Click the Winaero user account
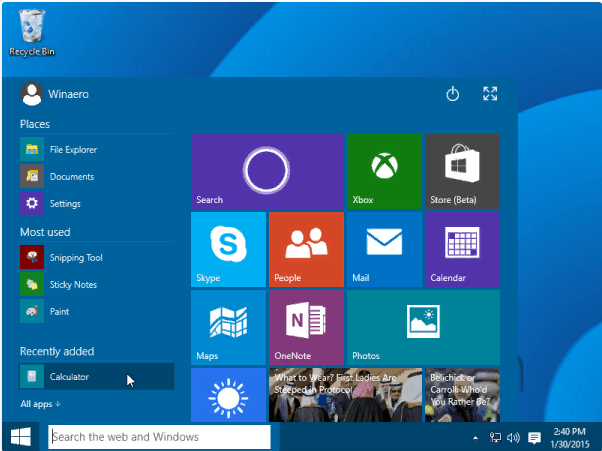The image size is (602, 451). pyautogui.click(x=55, y=94)
